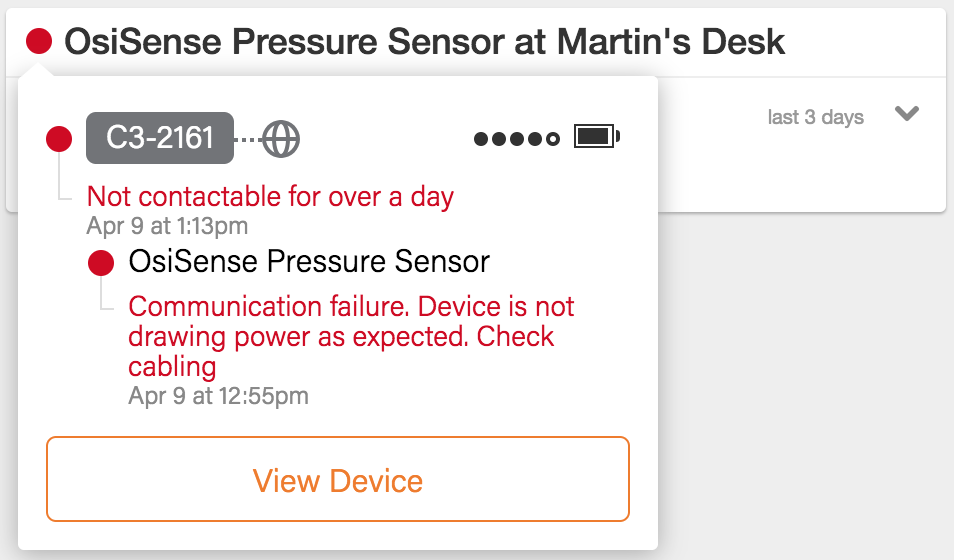Click red dot beside popup's OsiSense Pressure Sensor
Screen dimensions: 954x560
click(x=101, y=263)
